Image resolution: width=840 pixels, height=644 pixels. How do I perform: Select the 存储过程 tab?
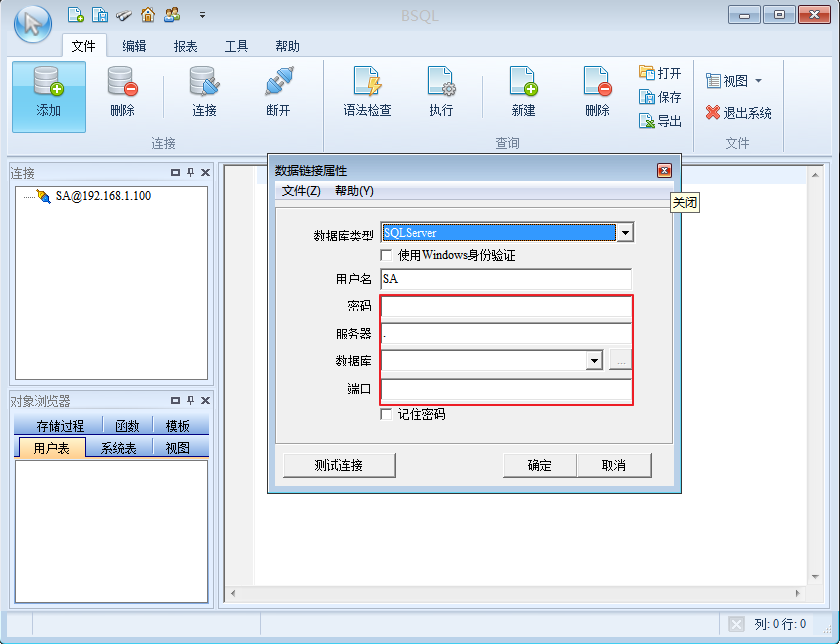pyautogui.click(x=59, y=426)
